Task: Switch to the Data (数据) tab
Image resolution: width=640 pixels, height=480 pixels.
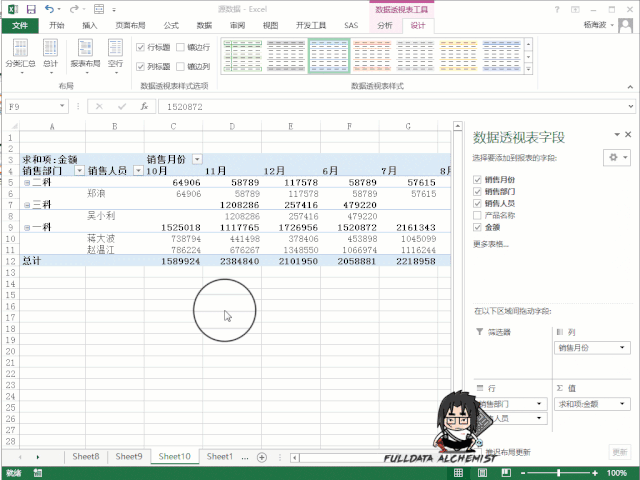Action: 204,25
